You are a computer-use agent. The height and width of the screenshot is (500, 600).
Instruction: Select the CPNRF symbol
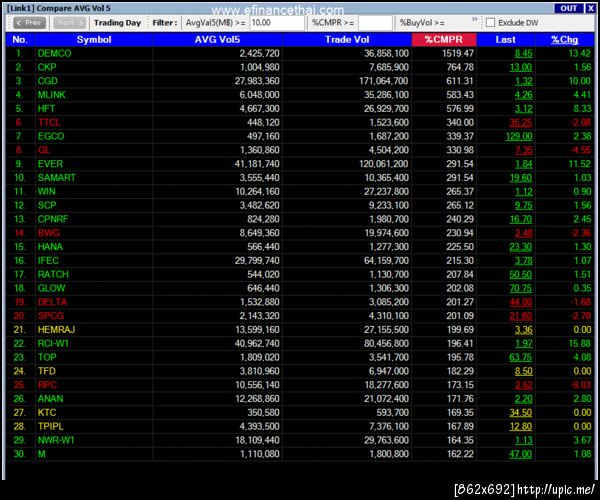53,219
